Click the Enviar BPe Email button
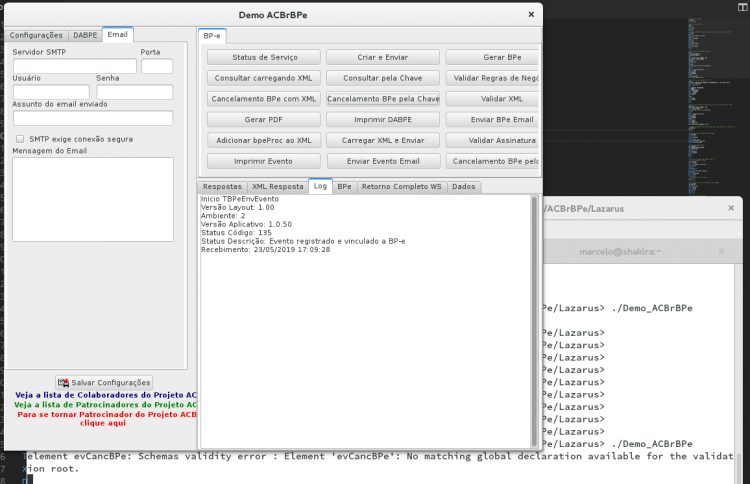The width and height of the screenshot is (750, 484). (492, 120)
